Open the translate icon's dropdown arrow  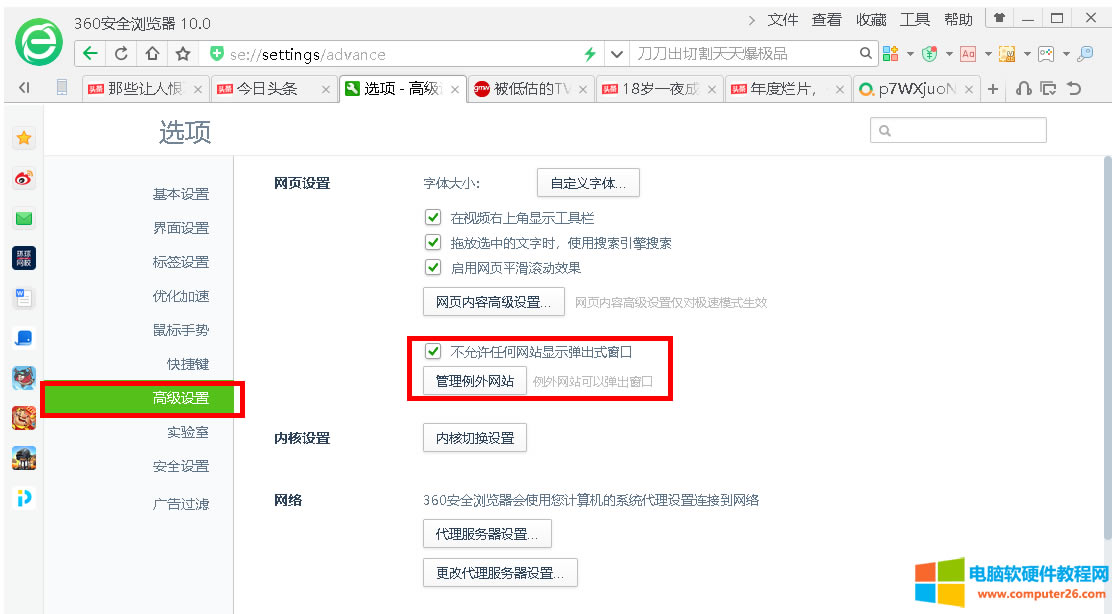pos(988,54)
